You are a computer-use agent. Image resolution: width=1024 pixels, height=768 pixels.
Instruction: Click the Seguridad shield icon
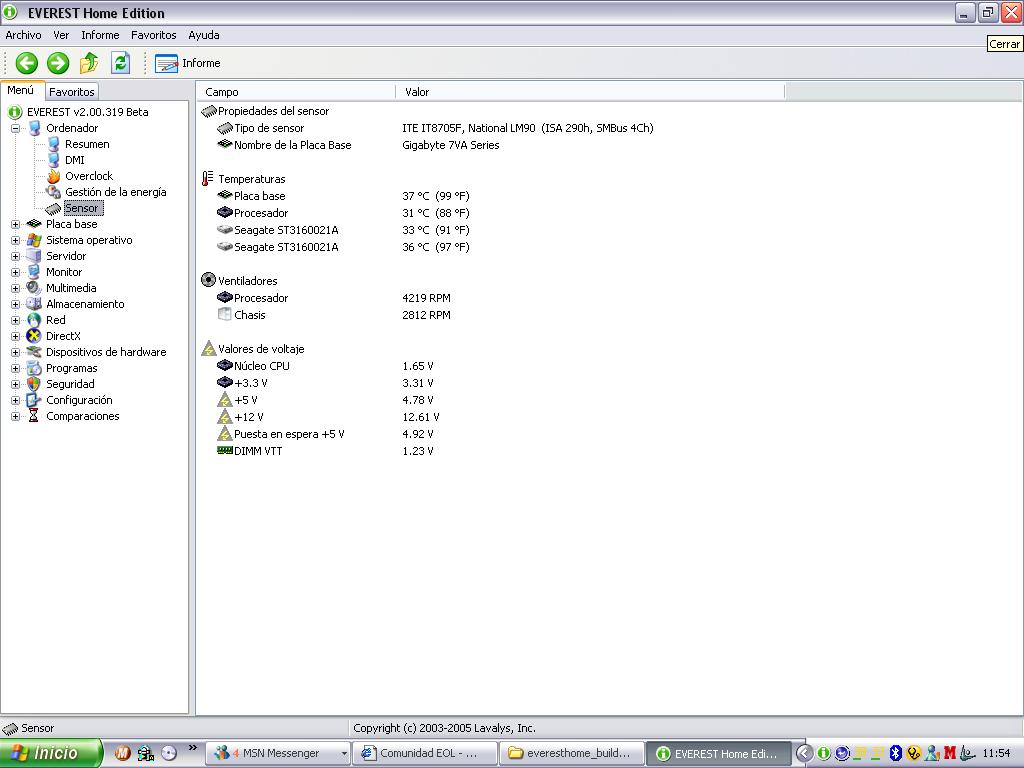point(34,384)
